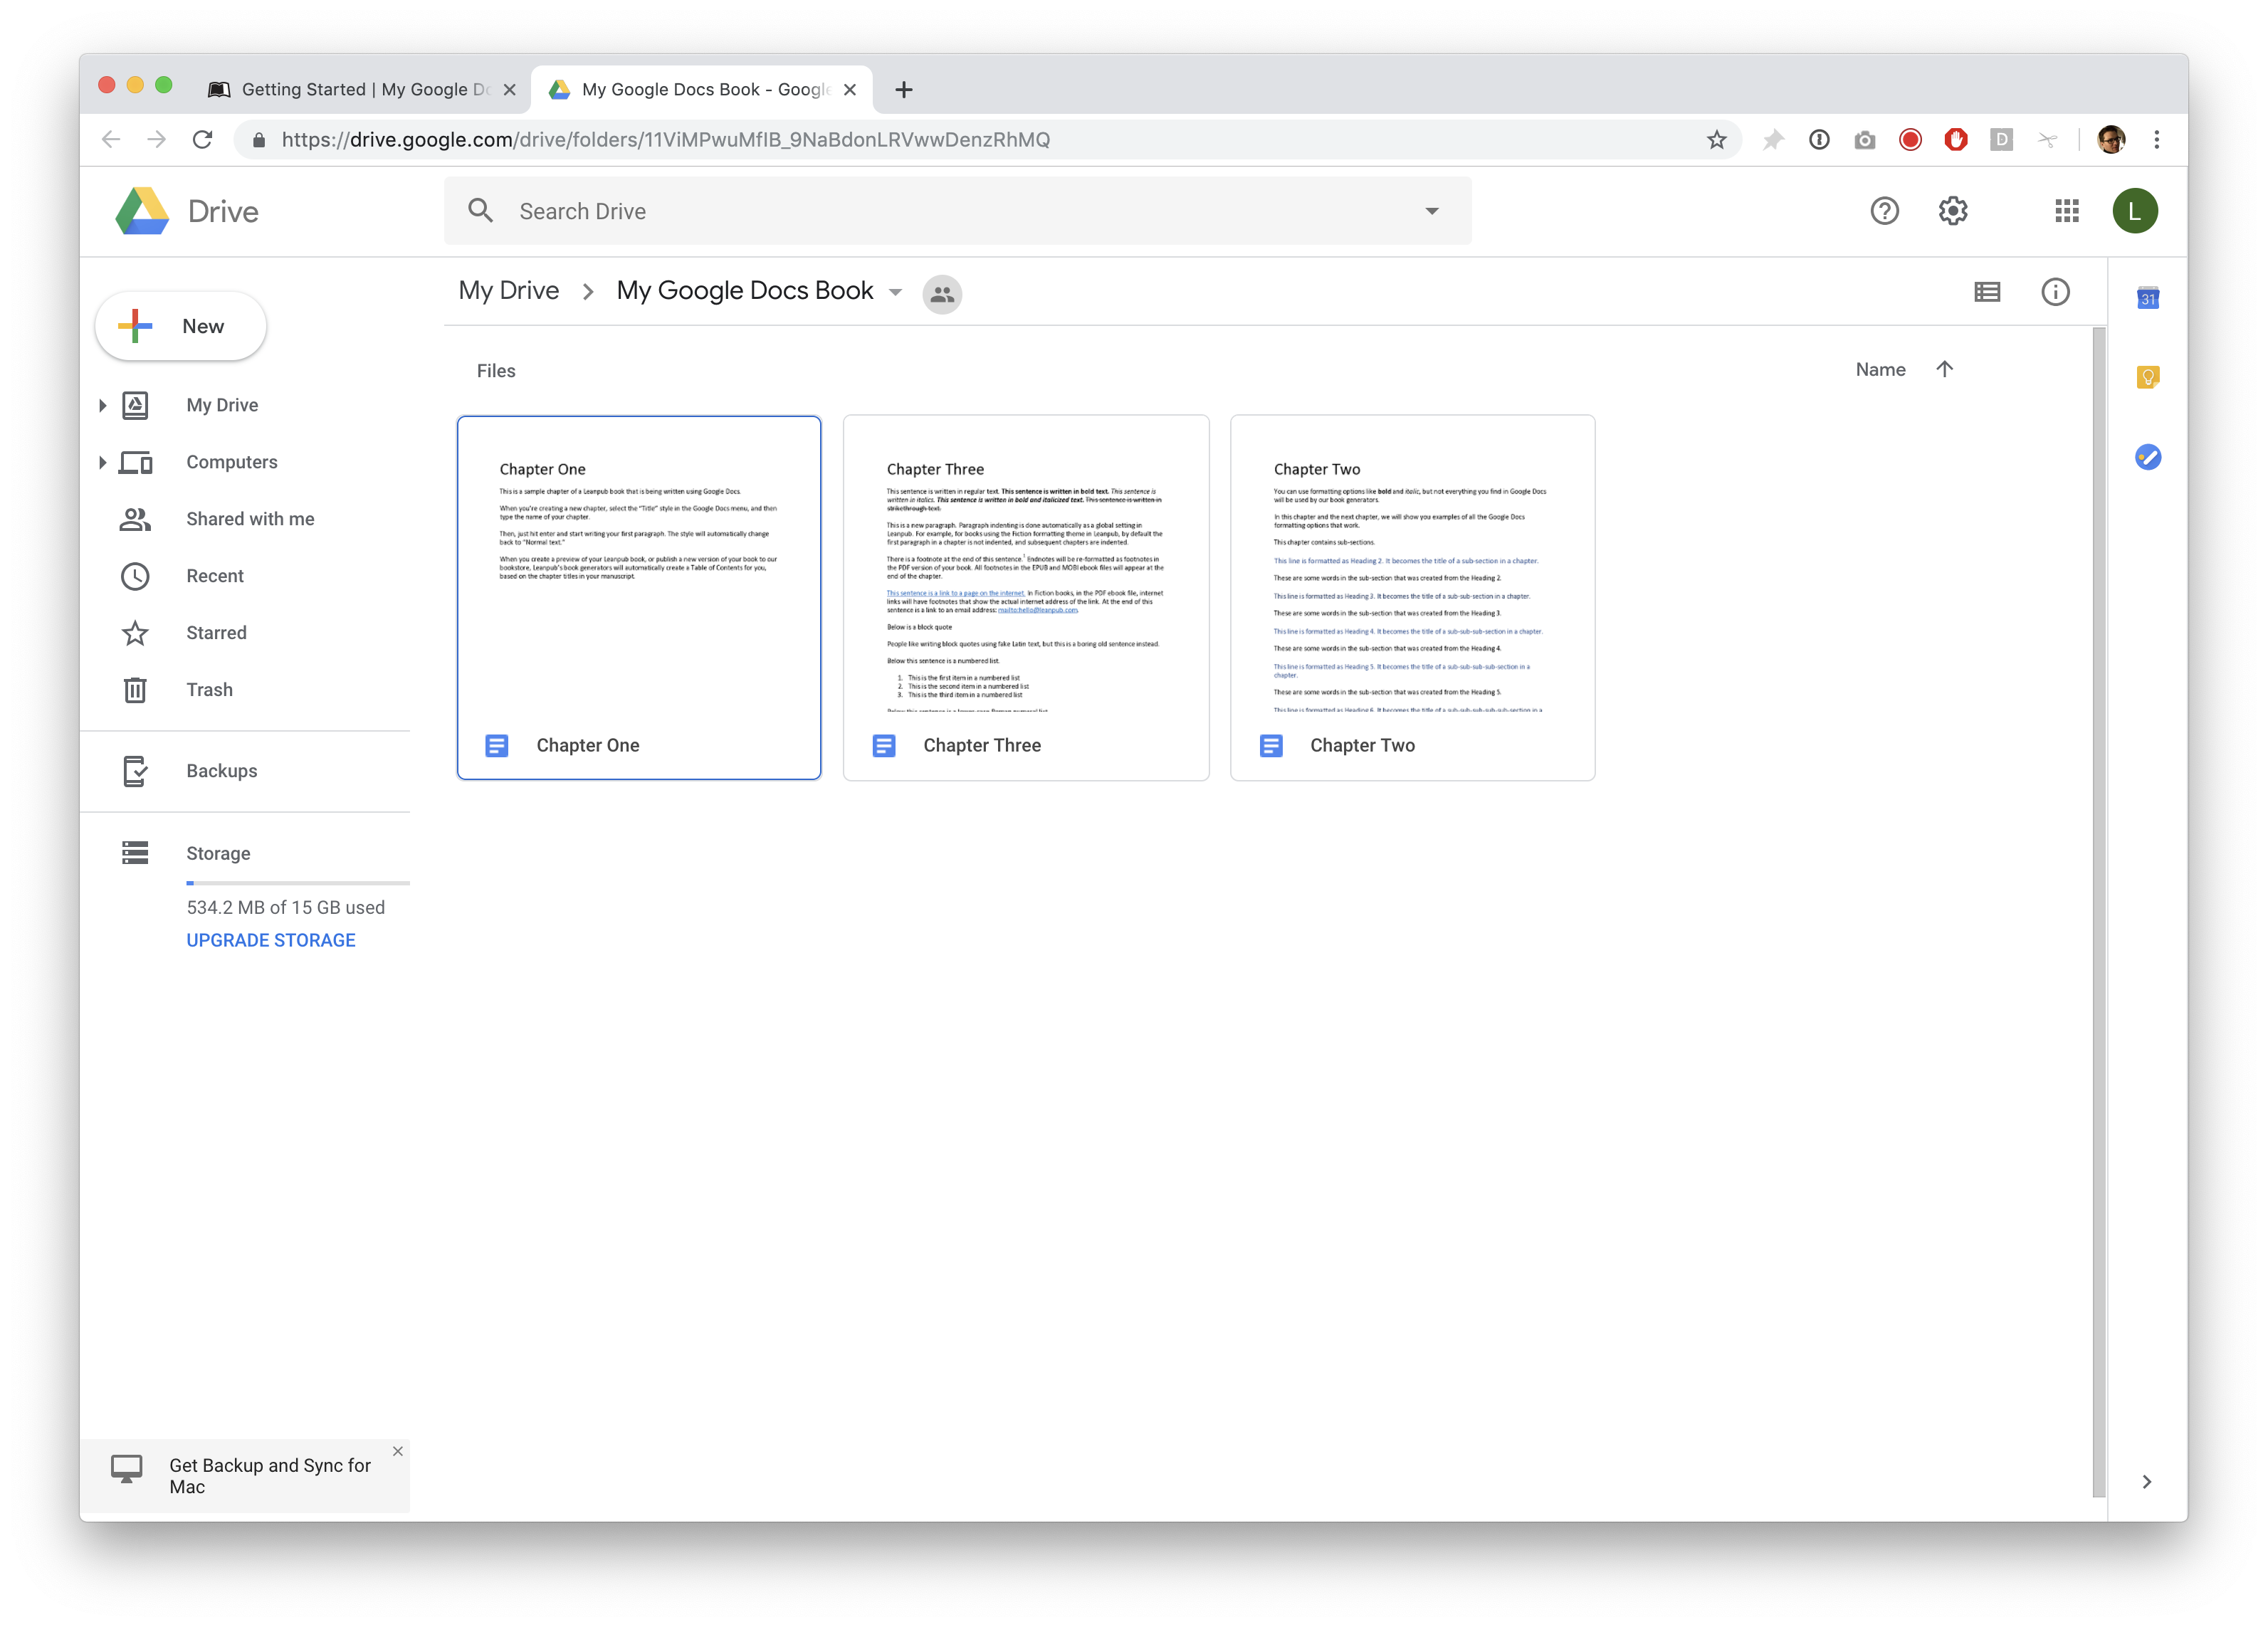Focus the Search Drive field

pos(958,211)
